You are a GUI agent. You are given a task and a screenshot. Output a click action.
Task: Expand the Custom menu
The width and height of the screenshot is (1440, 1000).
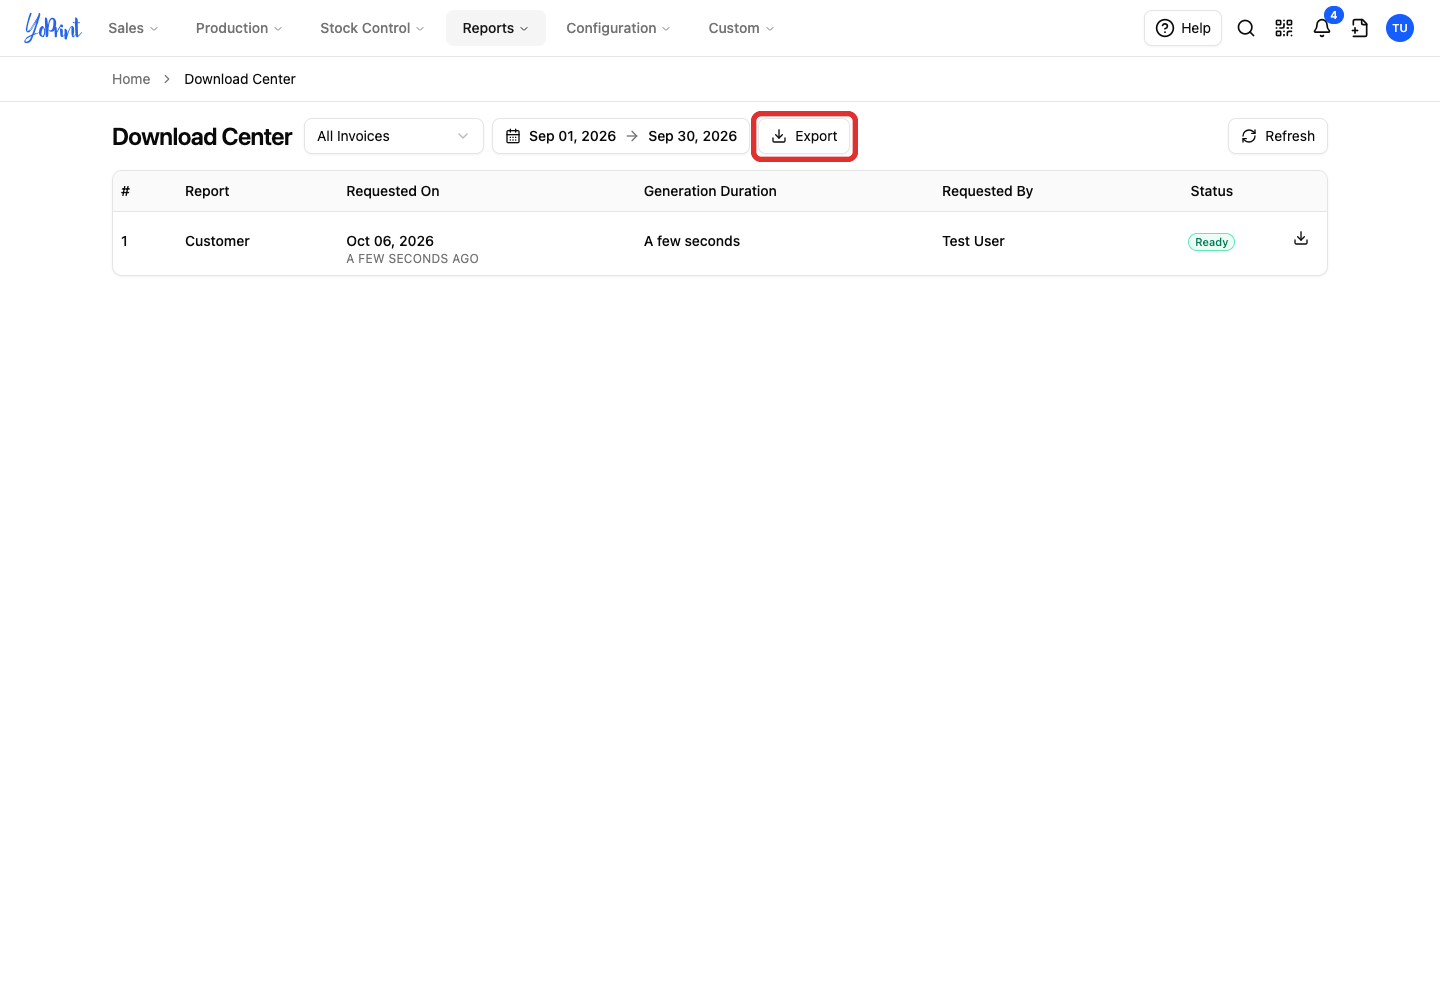pyautogui.click(x=741, y=28)
